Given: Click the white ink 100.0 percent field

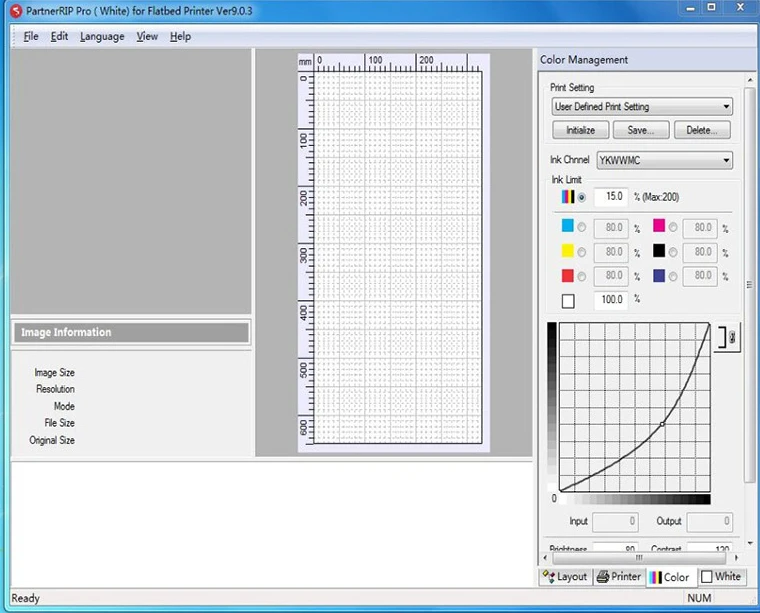Looking at the screenshot, I should (x=611, y=300).
